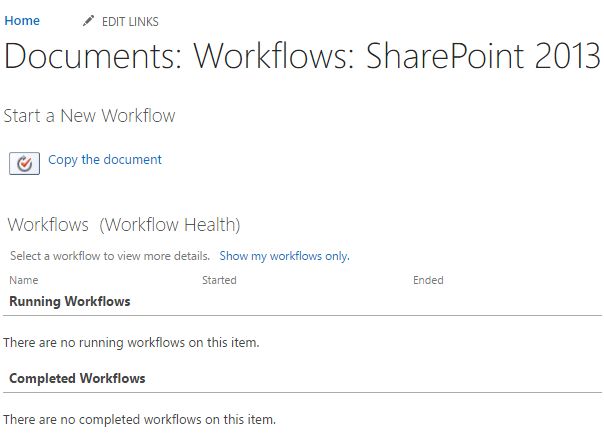The image size is (604, 444).
Task: Click the Ended column header
Action: pos(428,281)
